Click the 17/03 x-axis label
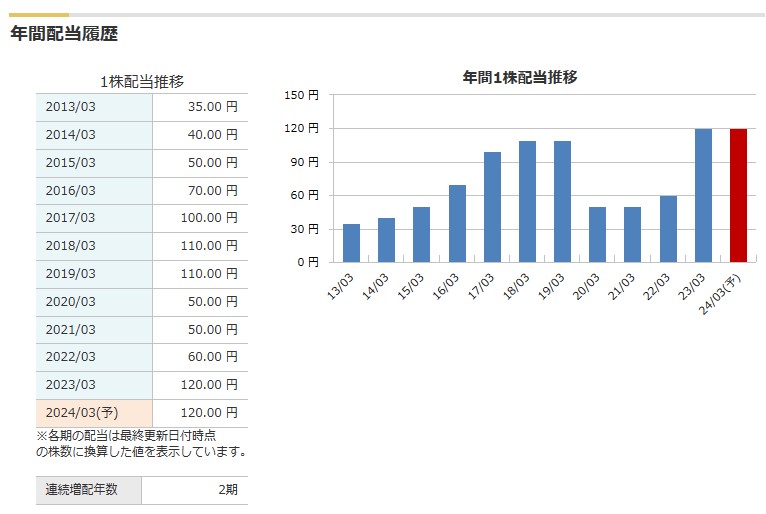Screen dimensions: 766x514 481,286
